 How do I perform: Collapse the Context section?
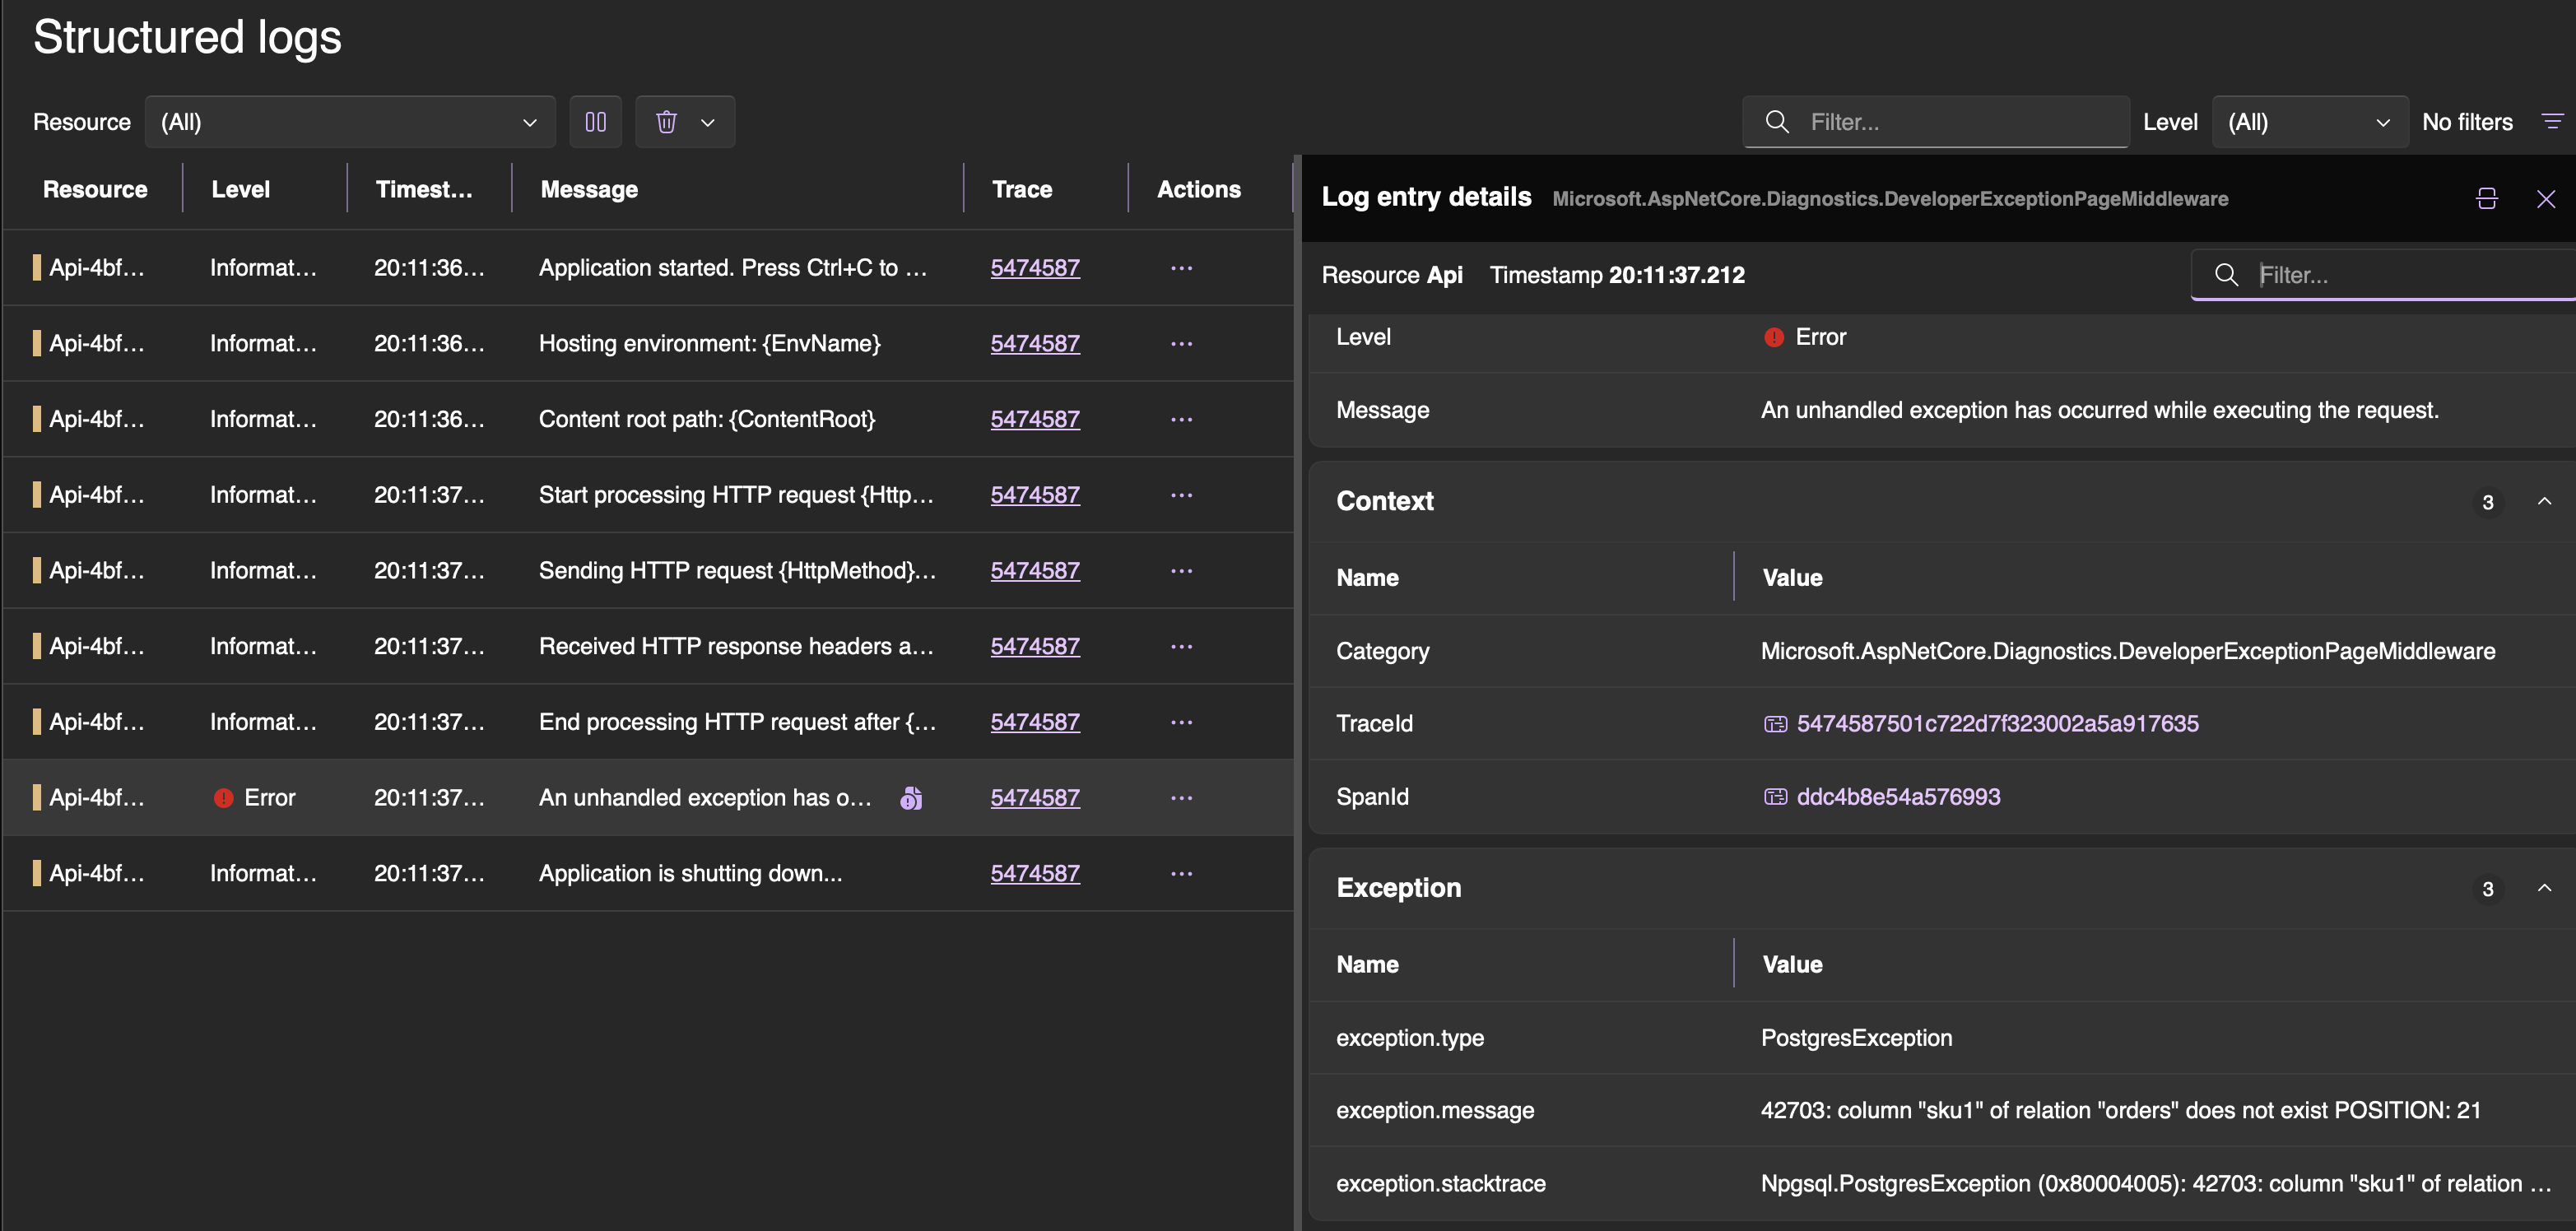2544,501
